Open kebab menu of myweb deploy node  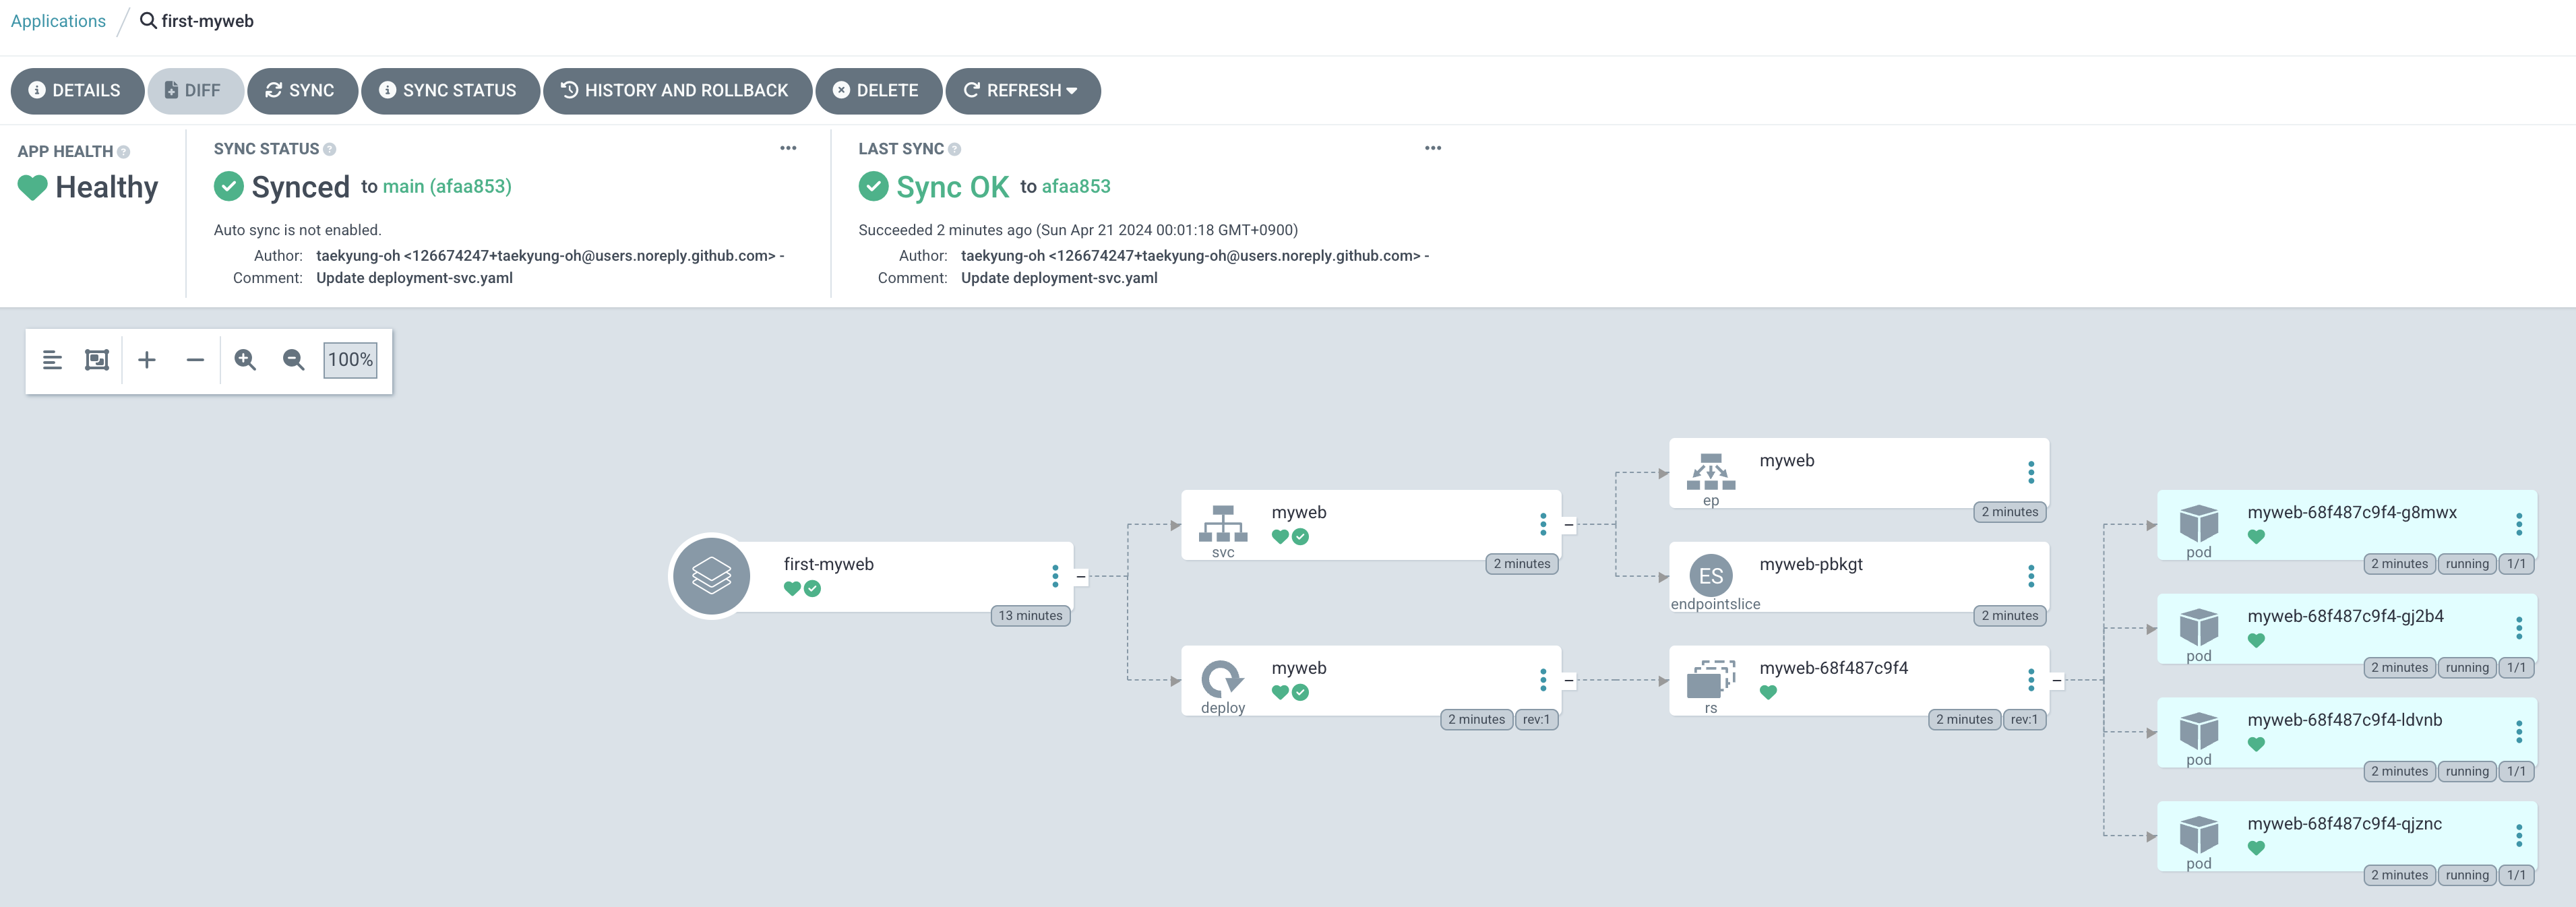coord(1543,680)
